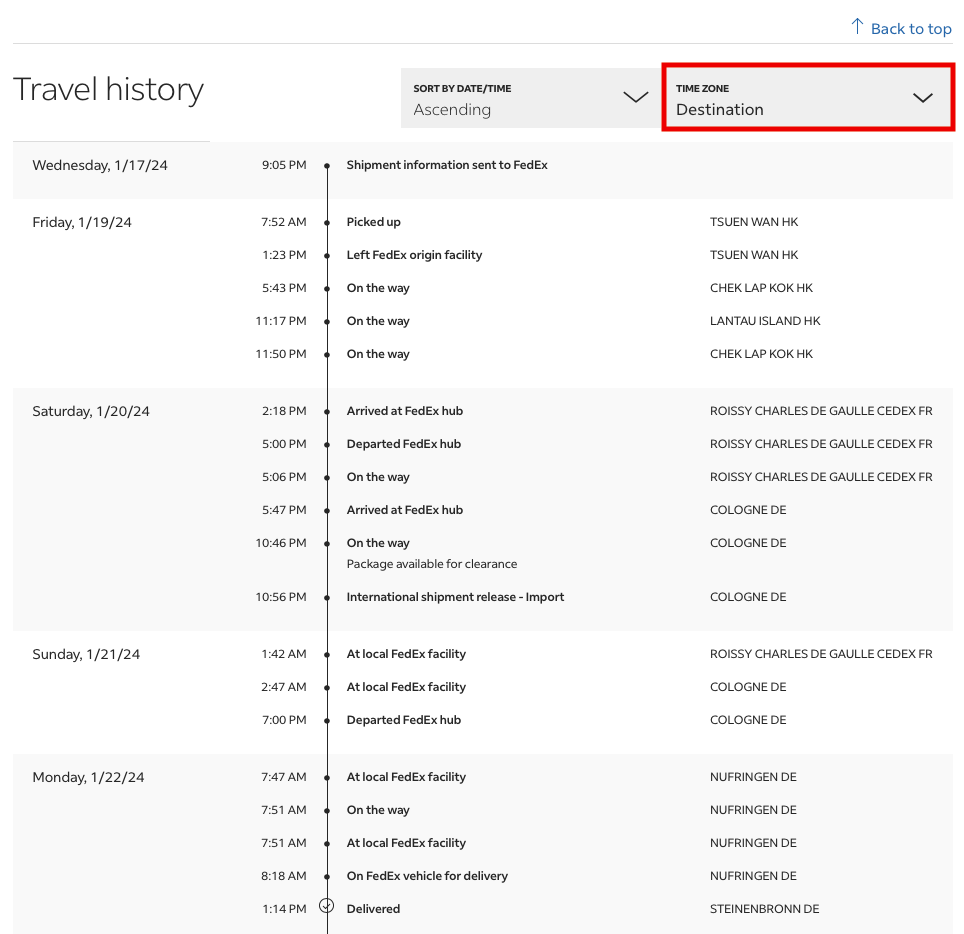Click timeline dot for Left FedEx origin facility
This screenshot has height=934, width=964.
(327, 256)
